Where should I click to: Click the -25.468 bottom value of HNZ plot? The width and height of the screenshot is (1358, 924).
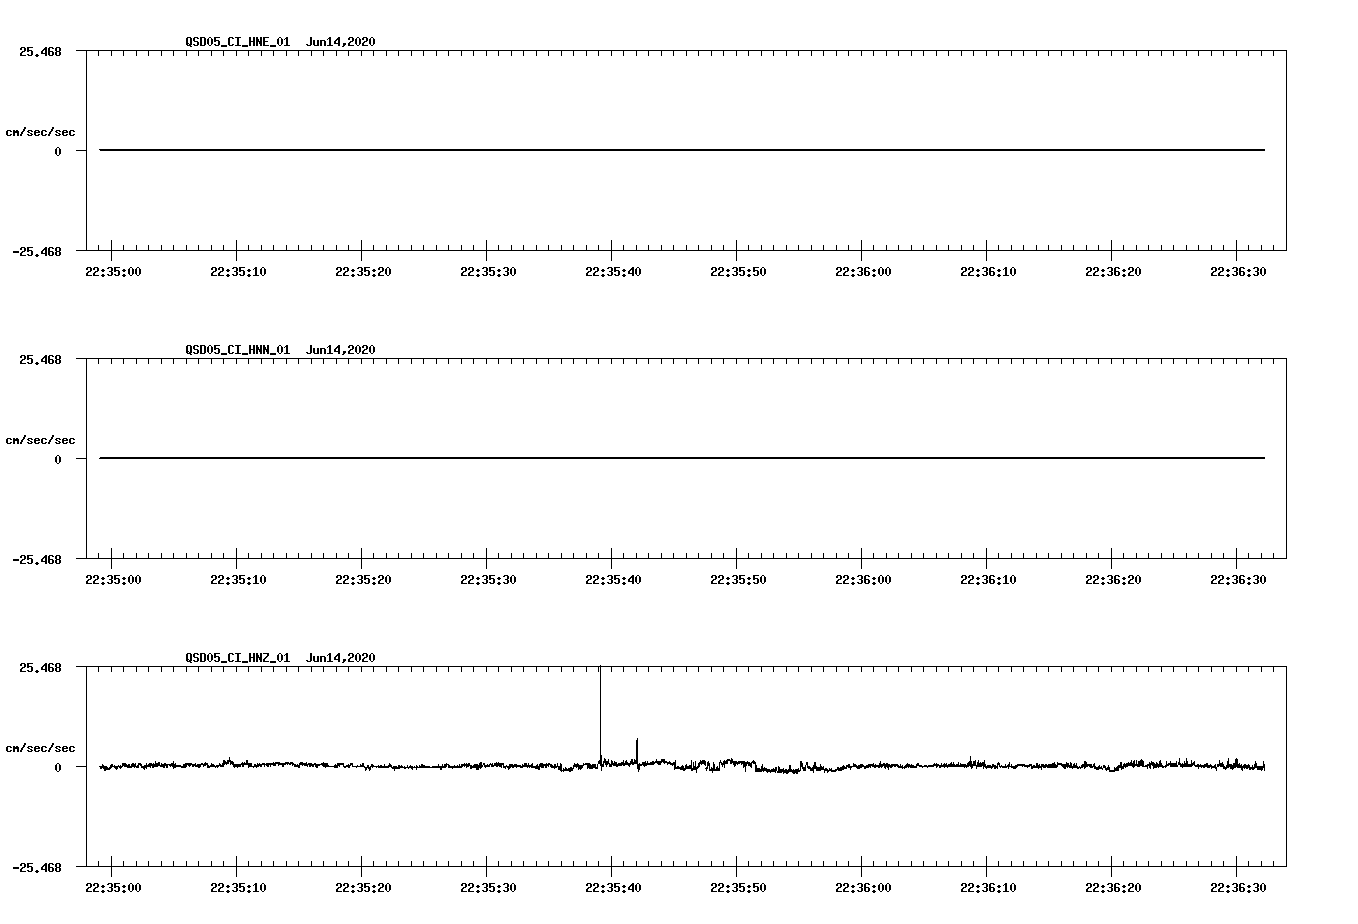[x=36, y=867]
